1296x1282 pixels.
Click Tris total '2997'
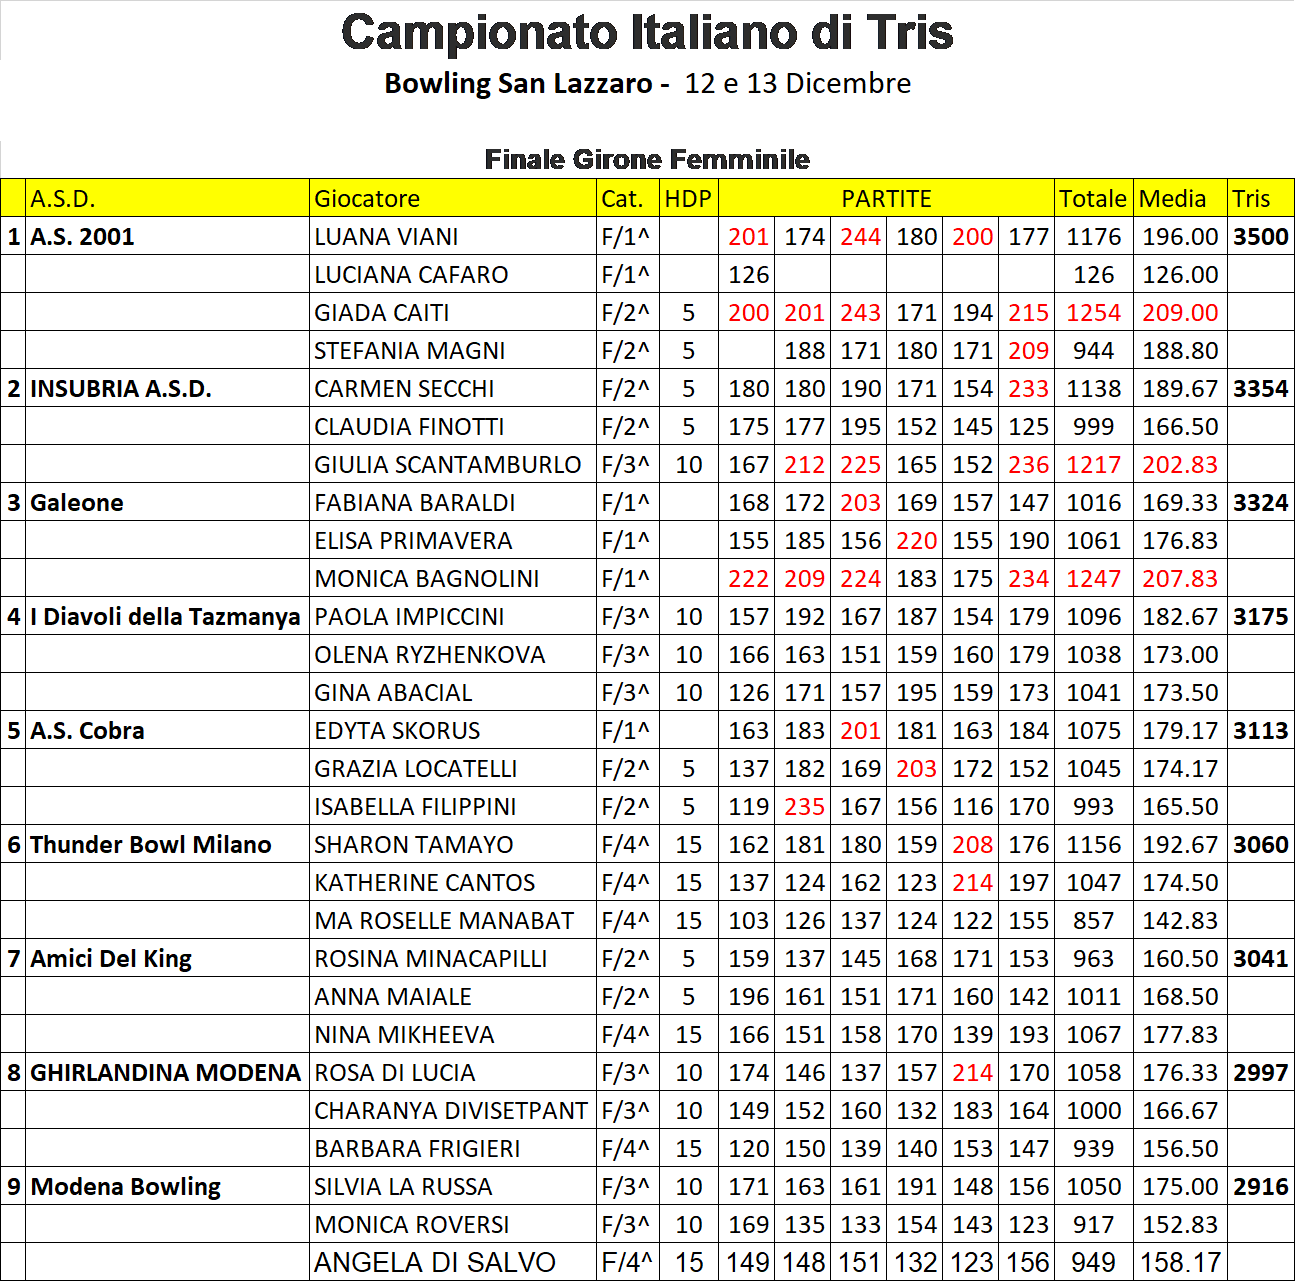(1261, 1072)
